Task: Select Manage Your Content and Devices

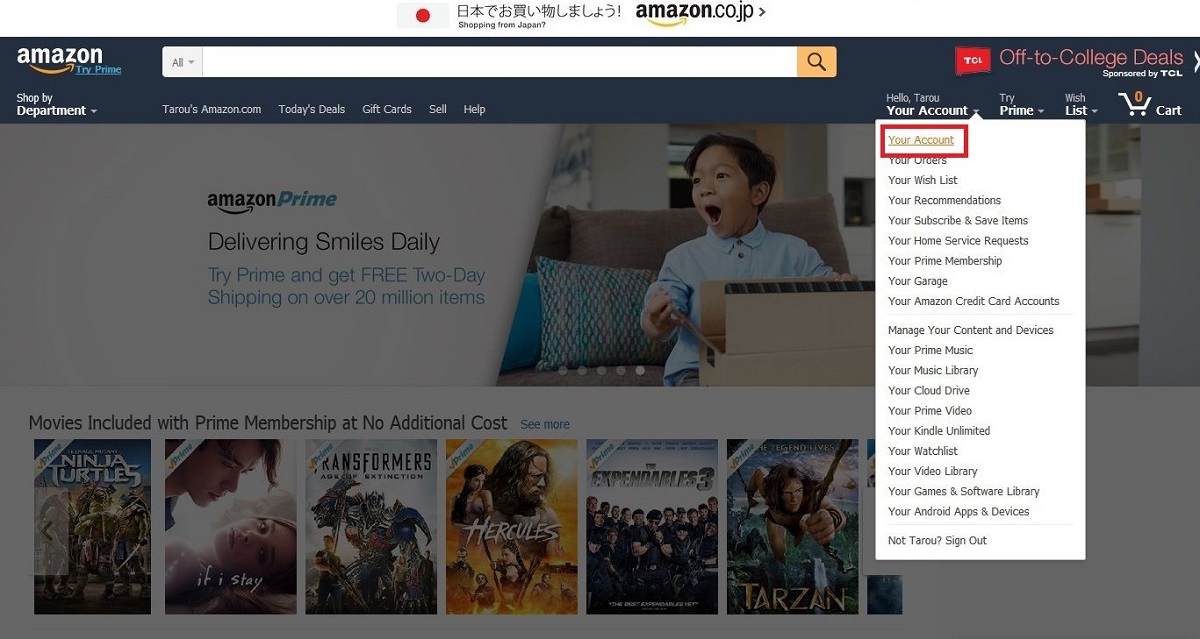Action: pyautogui.click(x=971, y=330)
